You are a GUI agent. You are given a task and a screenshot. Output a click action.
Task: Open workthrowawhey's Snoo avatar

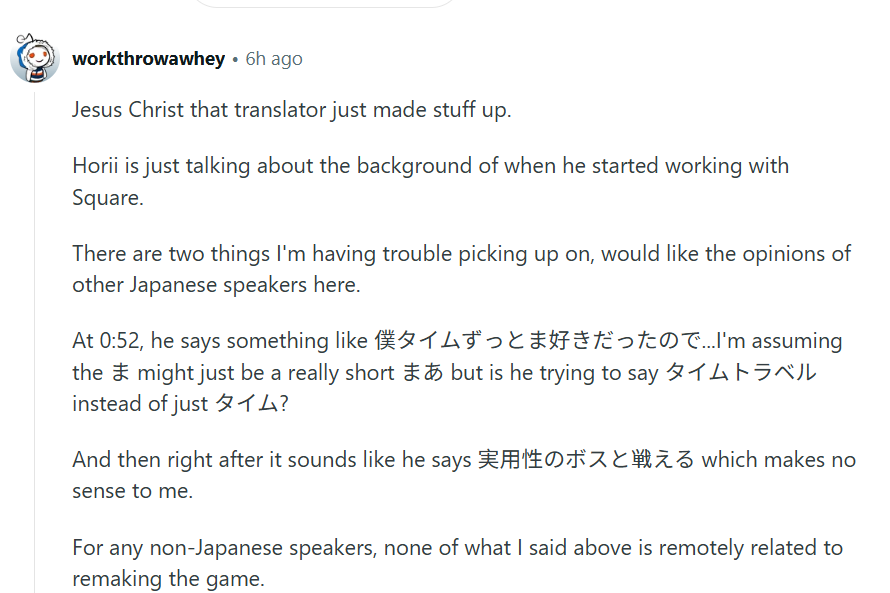35,57
